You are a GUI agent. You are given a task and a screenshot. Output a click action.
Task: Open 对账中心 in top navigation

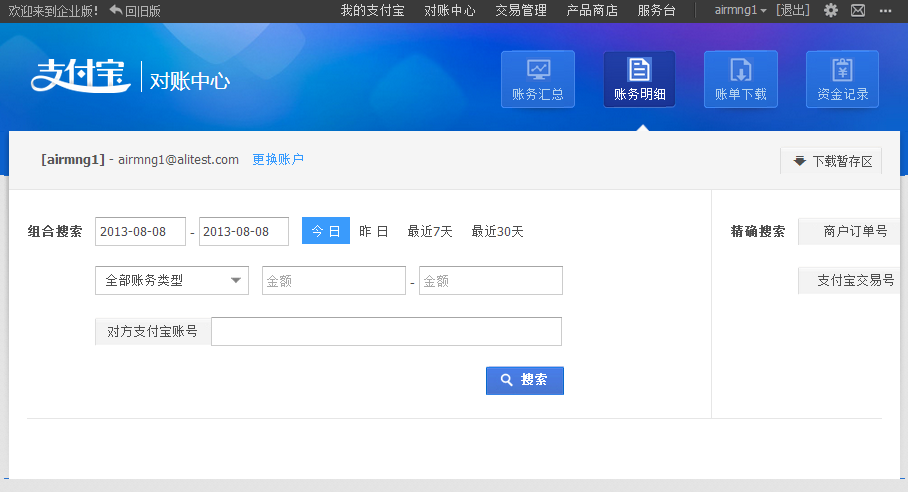[x=449, y=10]
